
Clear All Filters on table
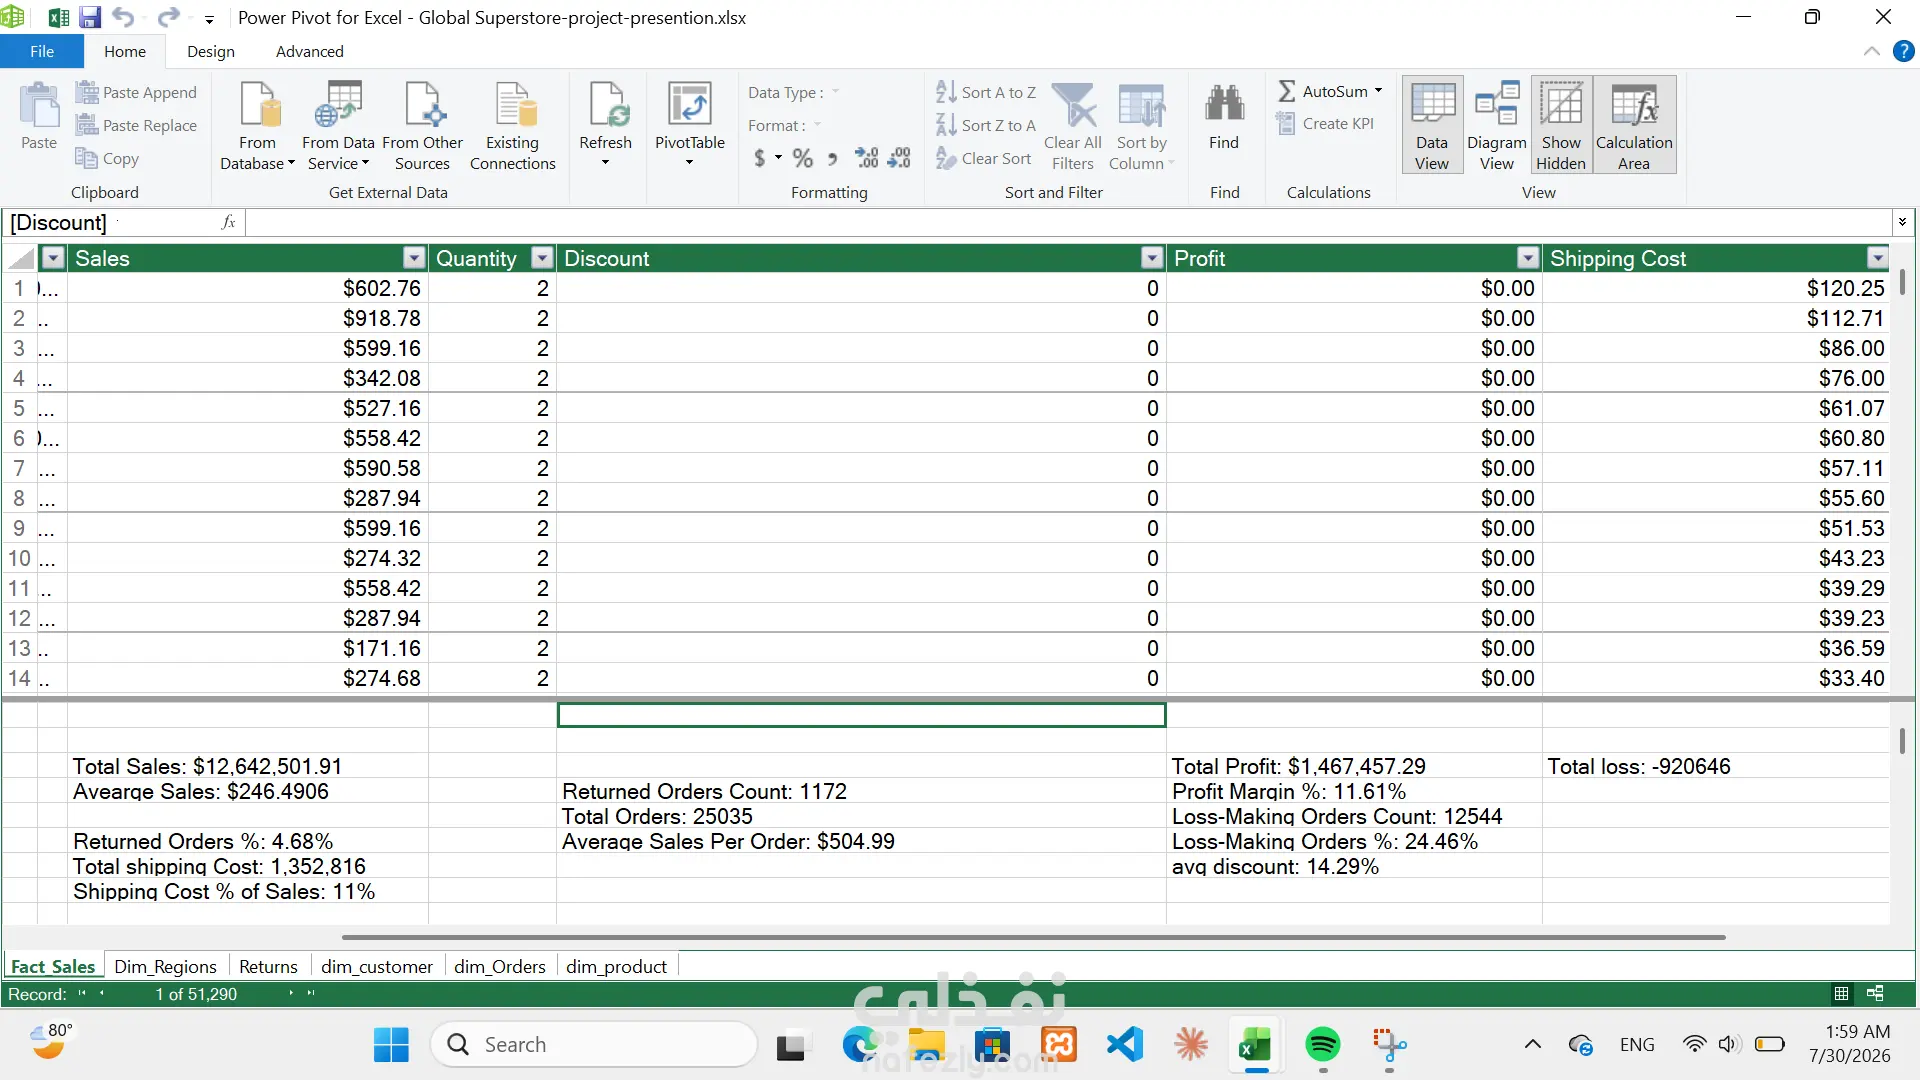1072,126
